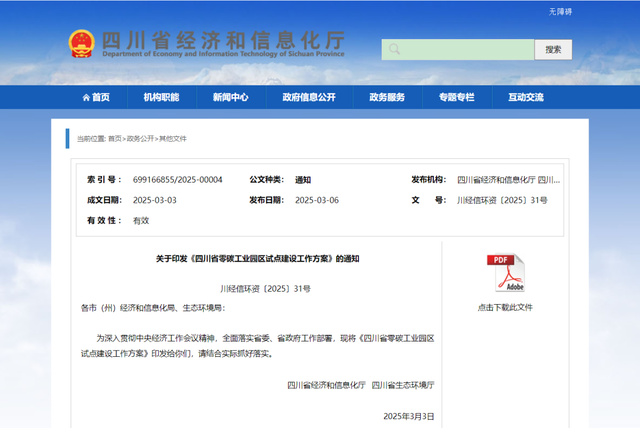
Task: Click the national emblem logo in header
Action: 82,45
